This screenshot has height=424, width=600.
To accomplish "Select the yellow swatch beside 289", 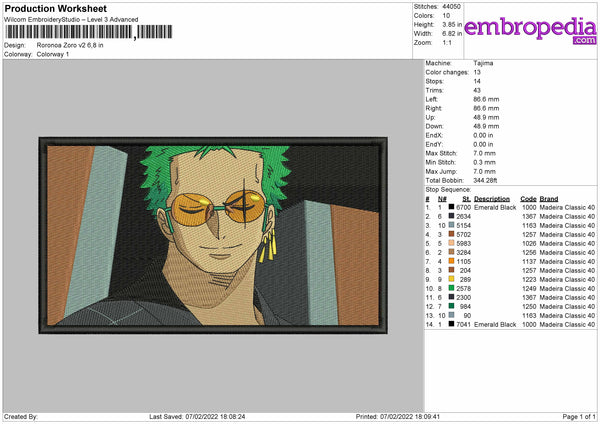I will tap(451, 279).
